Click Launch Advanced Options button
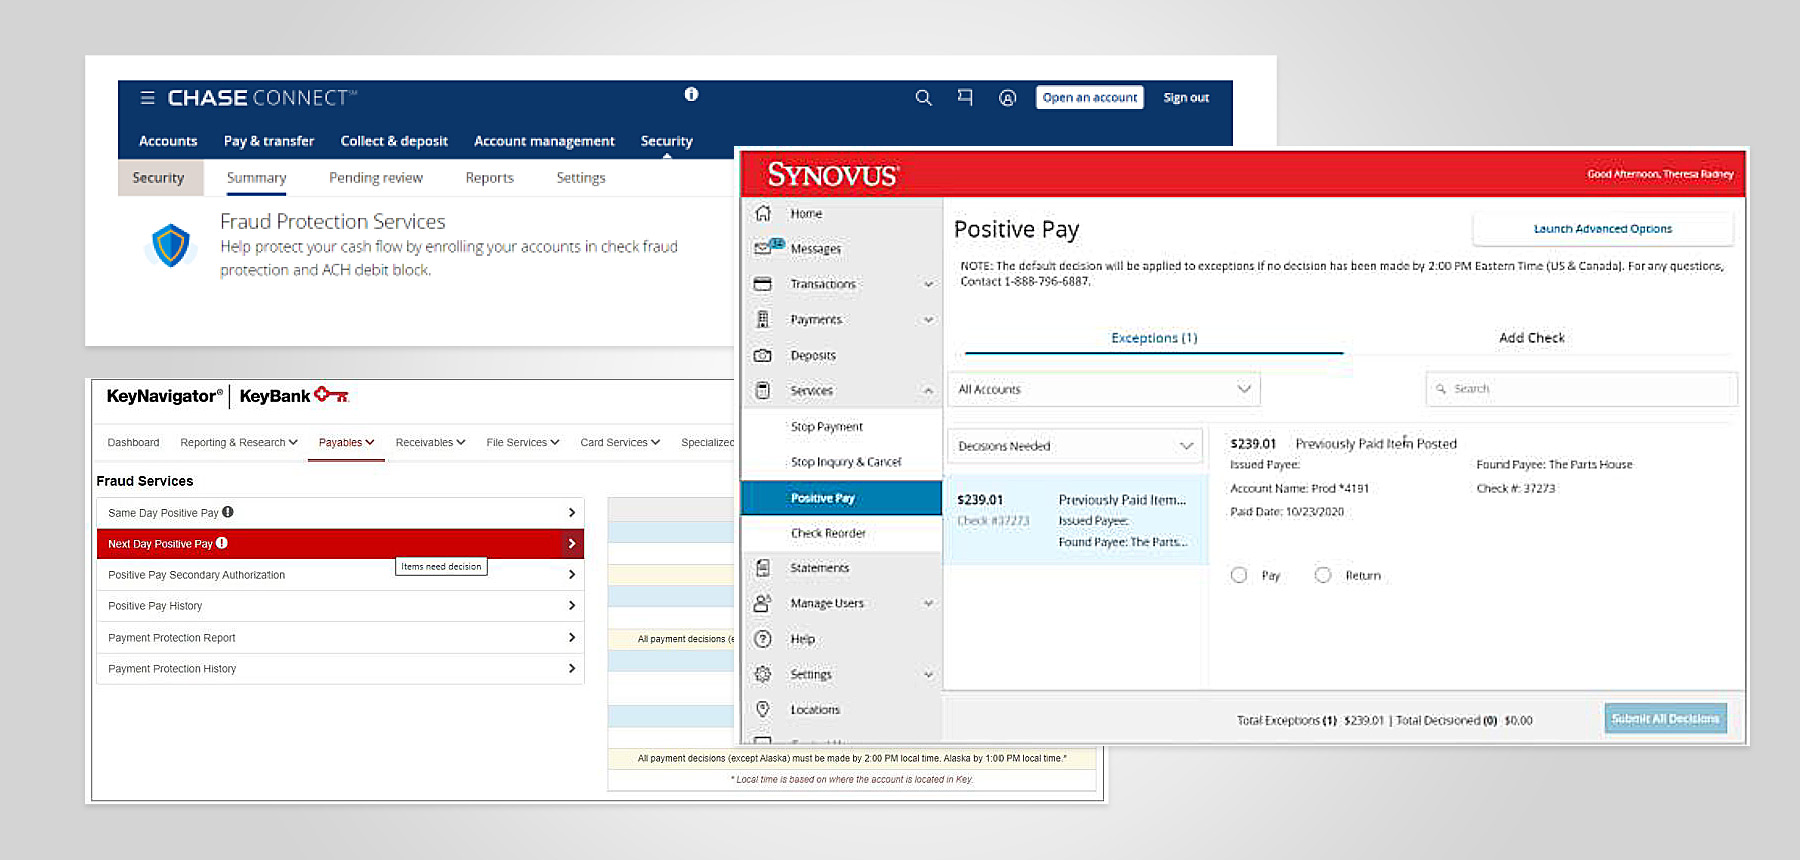Image resolution: width=1800 pixels, height=860 pixels. click(x=1603, y=229)
